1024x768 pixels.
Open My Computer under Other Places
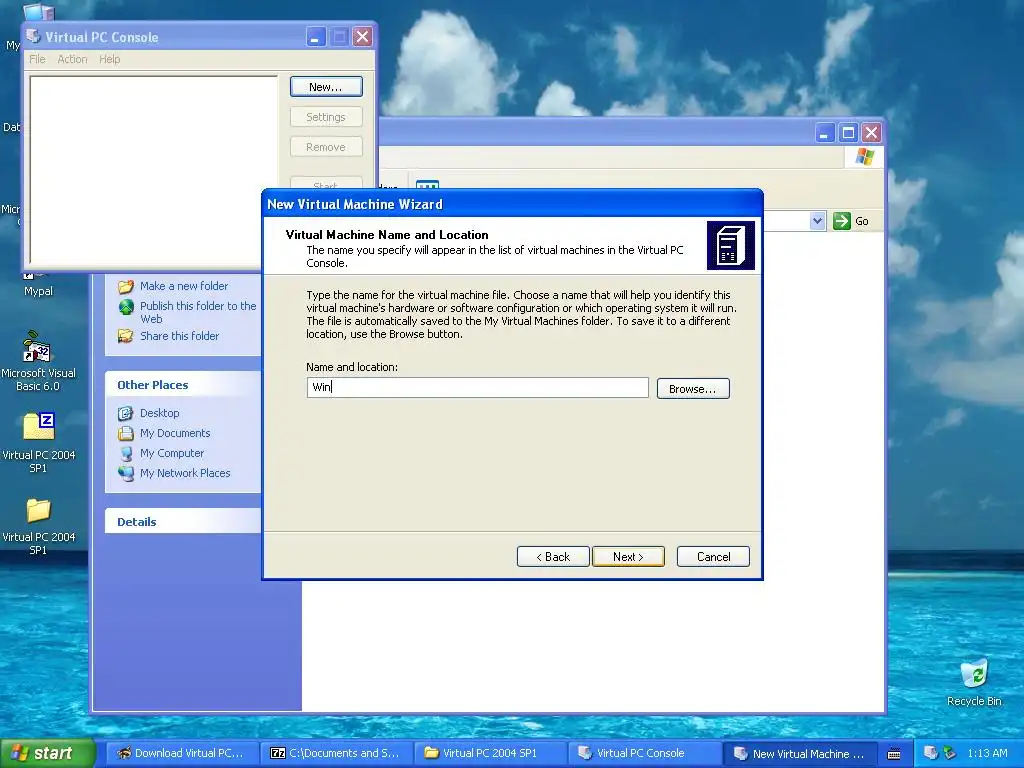coord(172,453)
